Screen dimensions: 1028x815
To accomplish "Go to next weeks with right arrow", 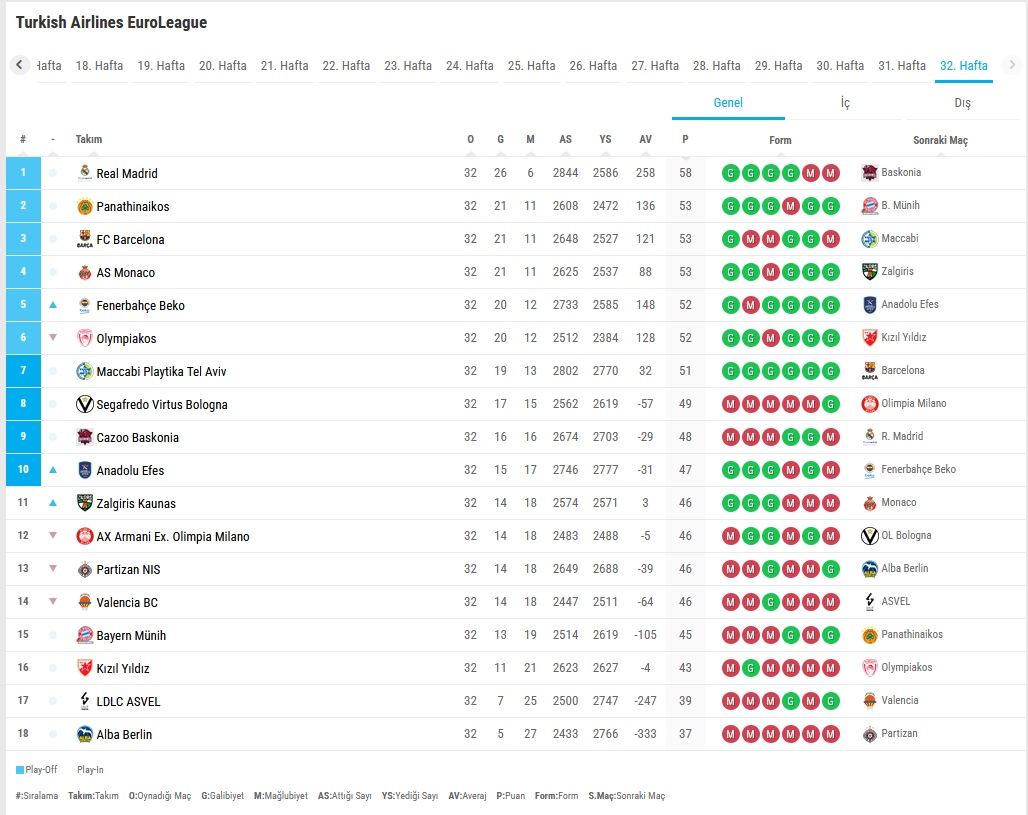I will 1012,65.
